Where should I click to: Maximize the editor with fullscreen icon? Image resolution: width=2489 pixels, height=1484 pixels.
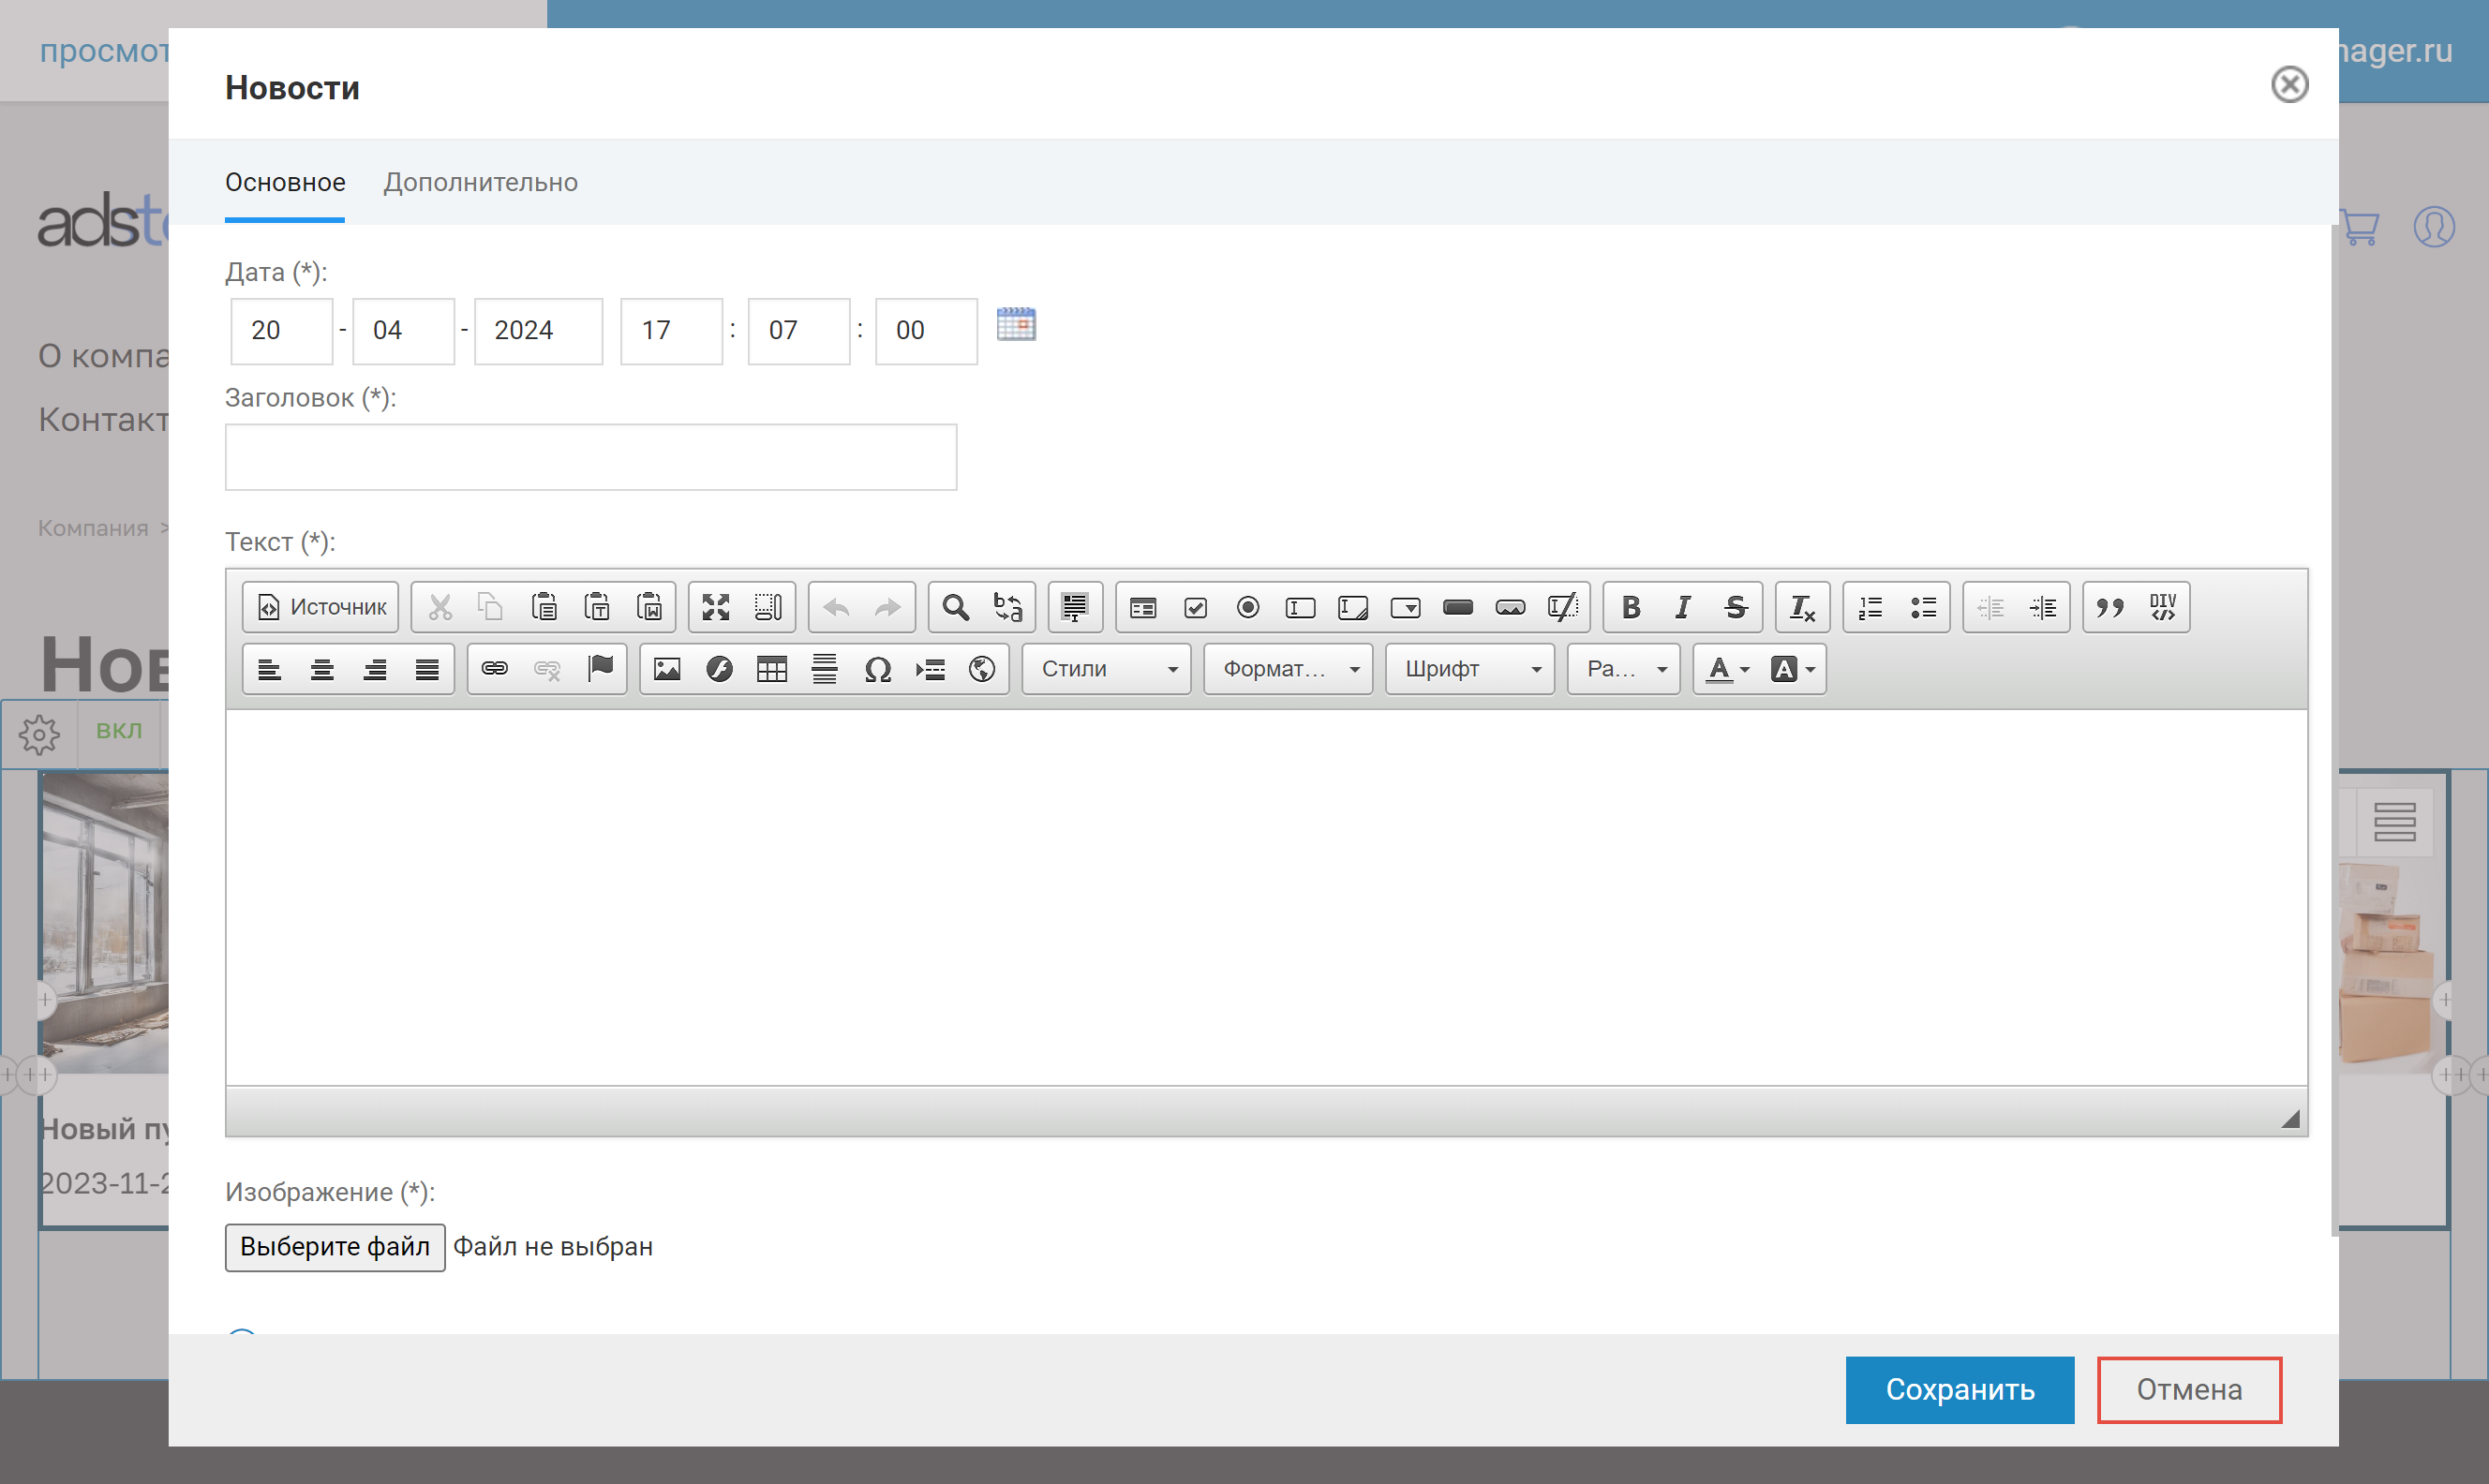coord(715,607)
